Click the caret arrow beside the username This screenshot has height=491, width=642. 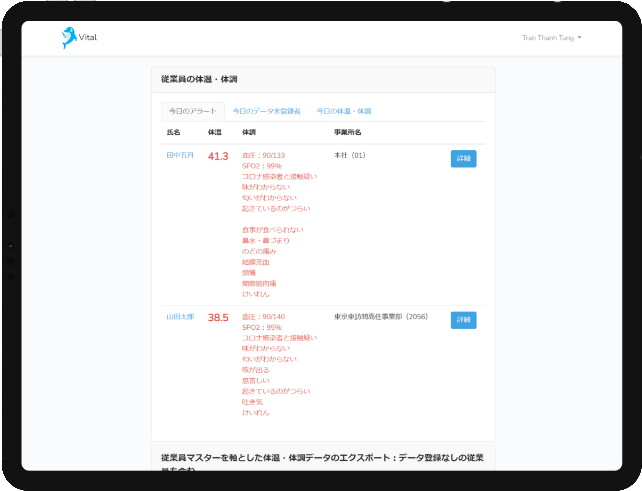coord(580,38)
